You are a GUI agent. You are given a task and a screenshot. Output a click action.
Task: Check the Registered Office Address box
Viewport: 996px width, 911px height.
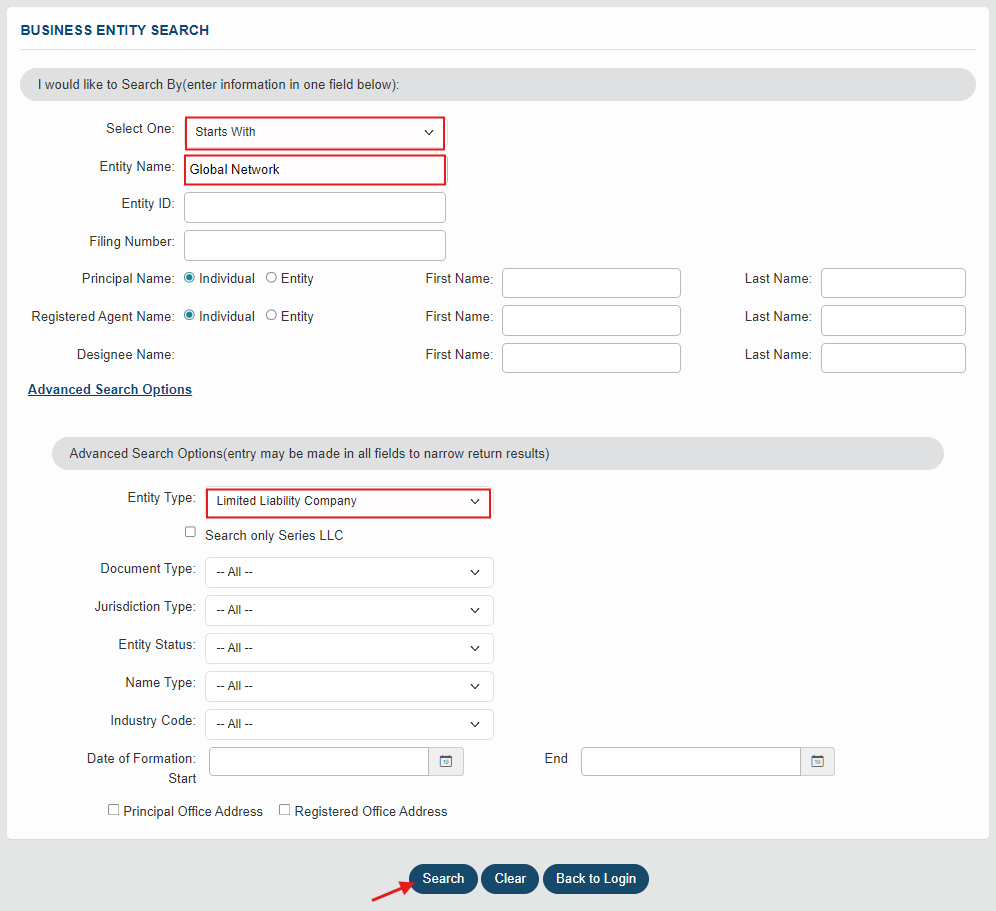[x=284, y=809]
